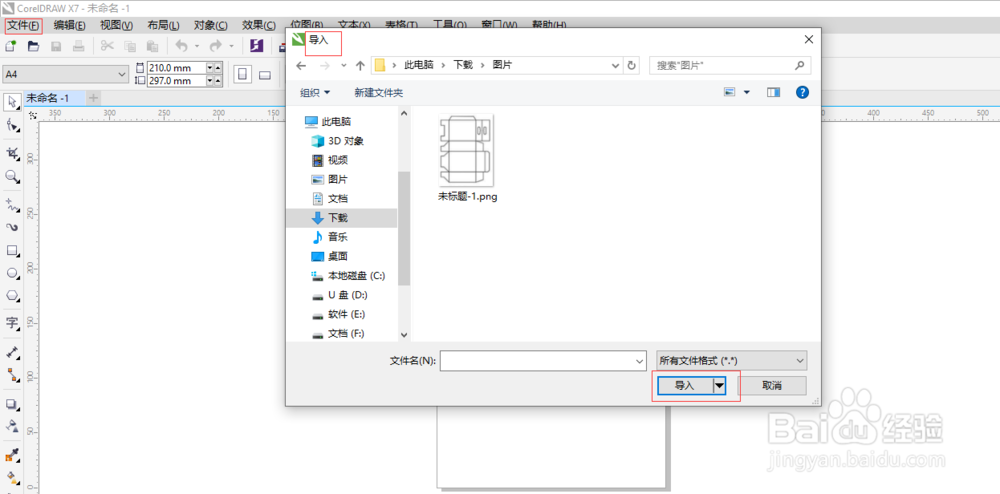Open the 对象(C) menu

[x=210, y=25]
